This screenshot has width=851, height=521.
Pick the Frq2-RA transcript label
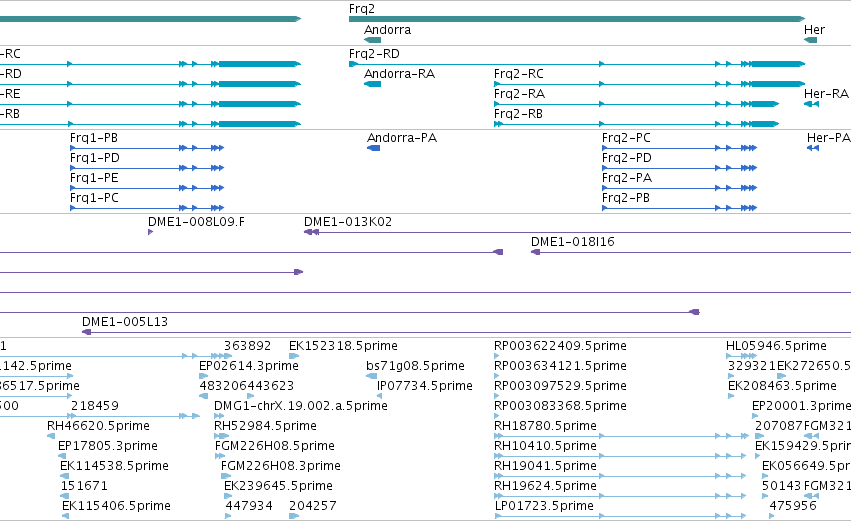coord(519,94)
